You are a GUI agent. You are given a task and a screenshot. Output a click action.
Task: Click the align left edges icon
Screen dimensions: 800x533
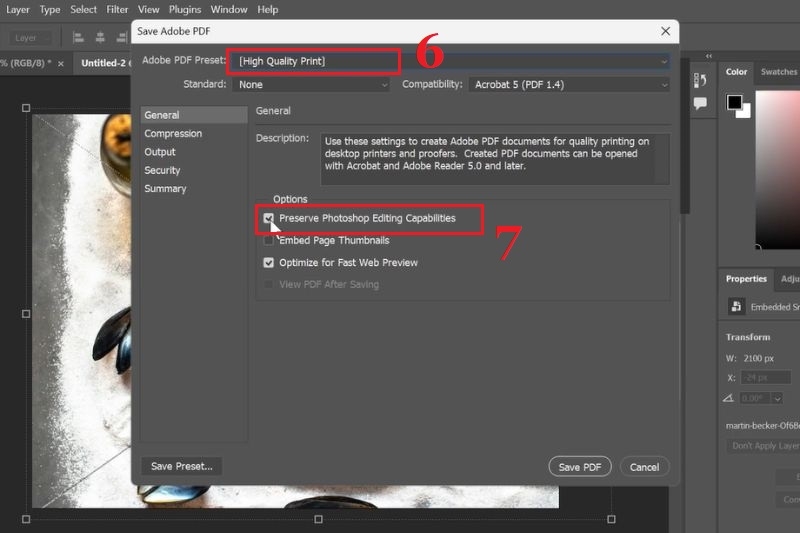tap(79, 38)
